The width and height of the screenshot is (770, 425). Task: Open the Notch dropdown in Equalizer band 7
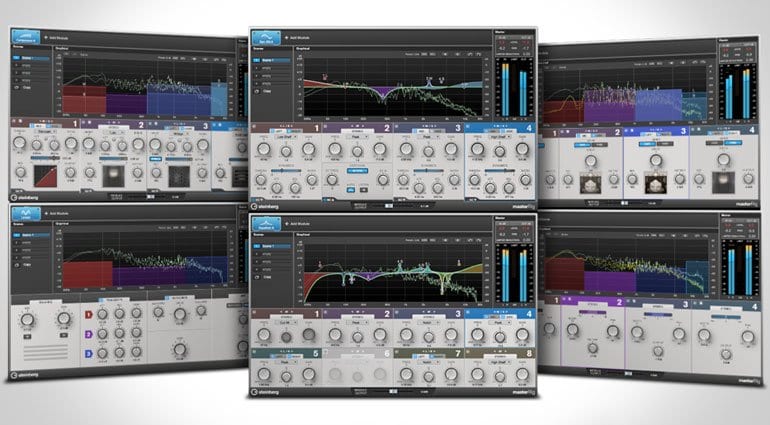[429, 363]
